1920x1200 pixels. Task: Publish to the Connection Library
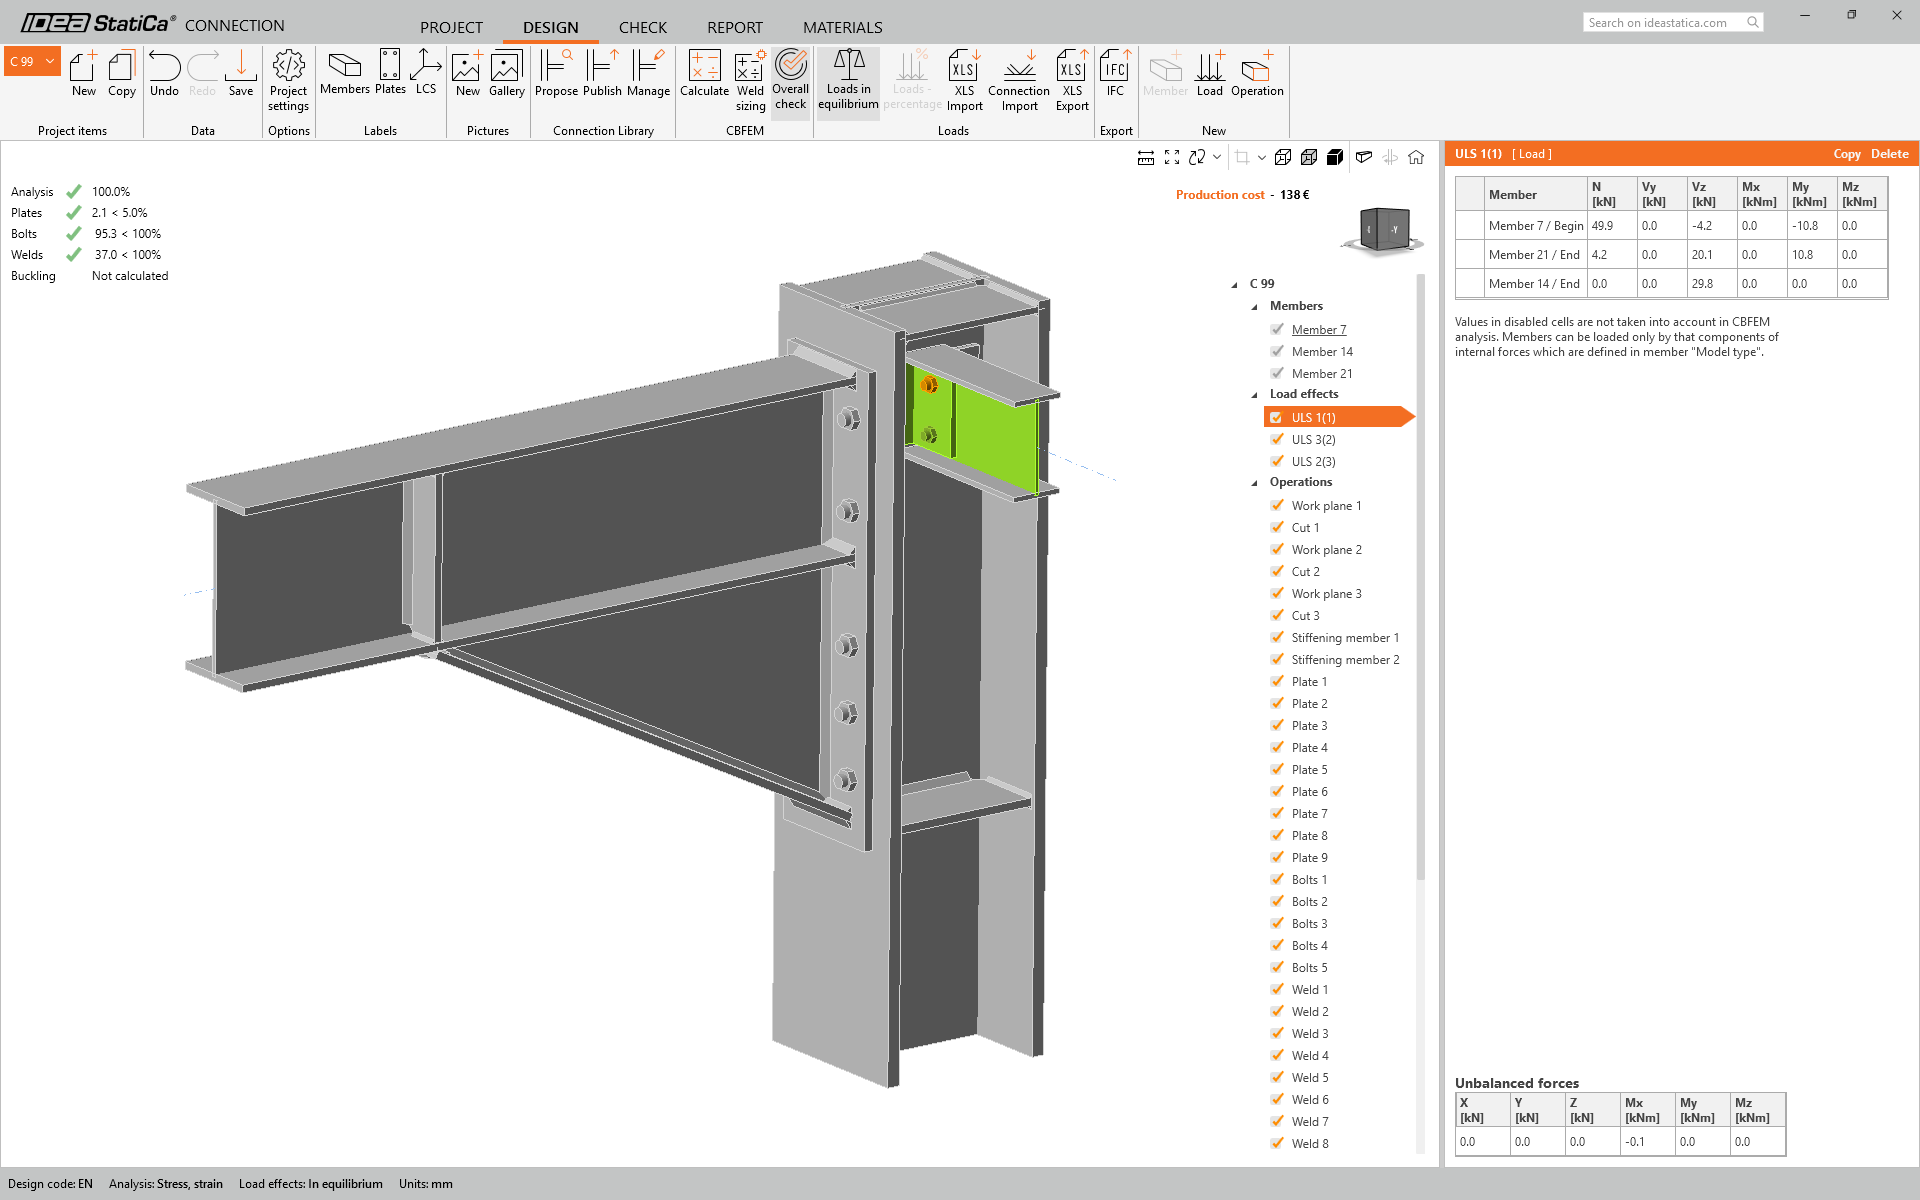pyautogui.click(x=602, y=73)
